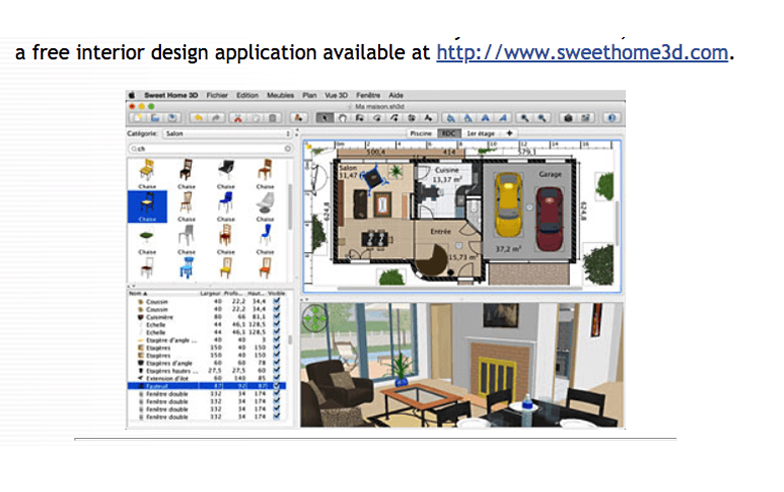Click the Cut scissors icon
Viewport: 784px width, 492px height.
tap(238, 118)
